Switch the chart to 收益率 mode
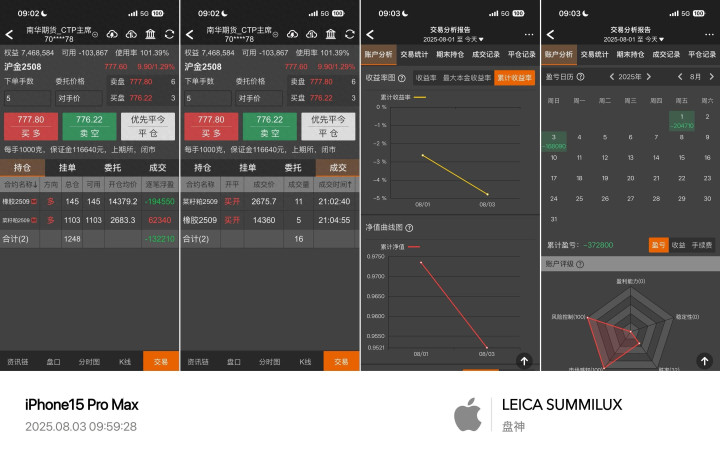Image resolution: width=720 pixels, height=455 pixels. click(x=426, y=78)
